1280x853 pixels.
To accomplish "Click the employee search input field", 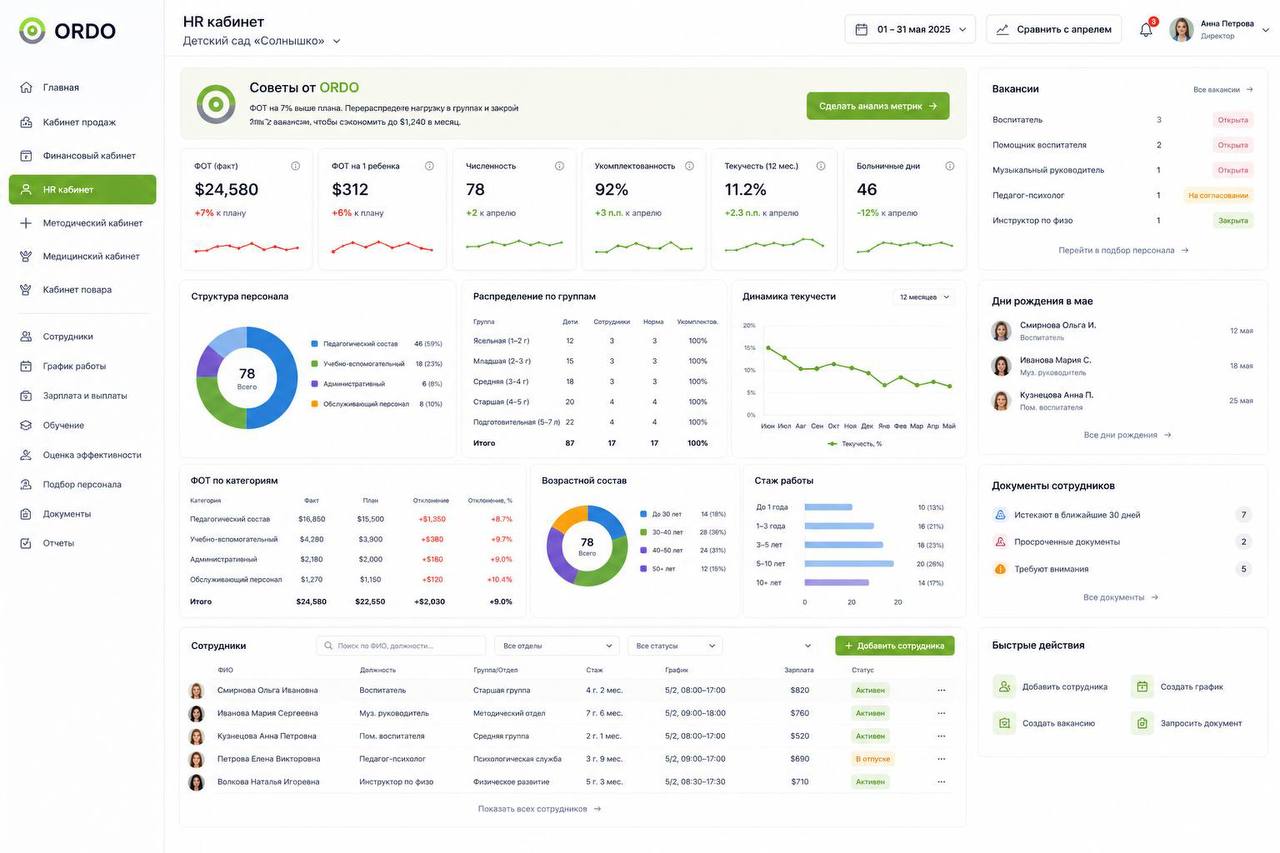I will click(x=401, y=646).
